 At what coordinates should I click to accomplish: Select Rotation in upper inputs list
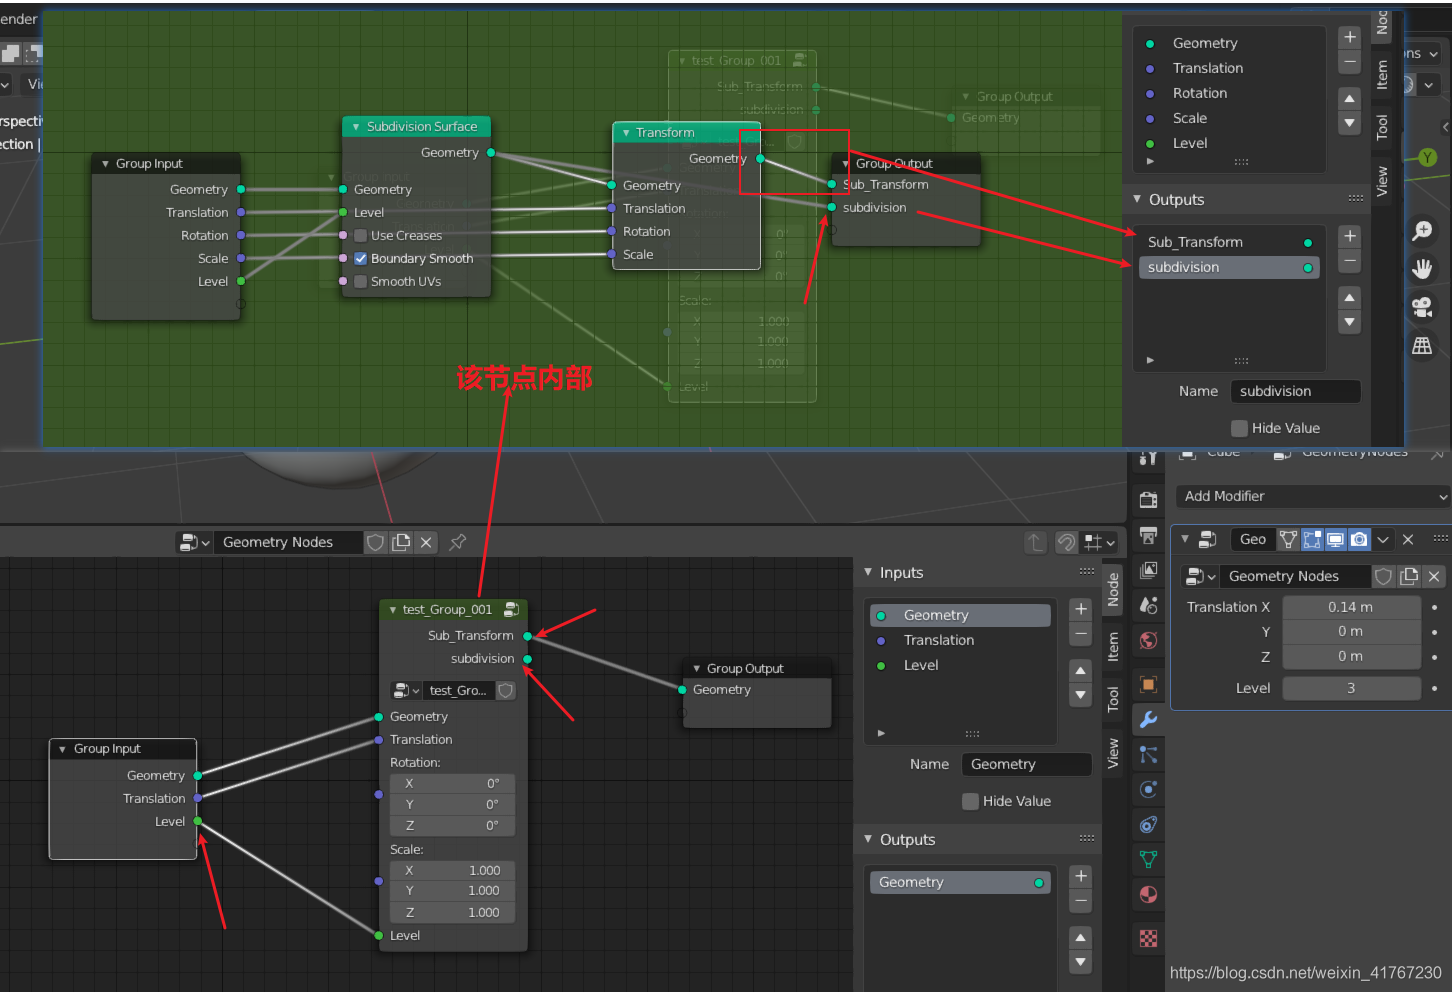click(x=1229, y=93)
